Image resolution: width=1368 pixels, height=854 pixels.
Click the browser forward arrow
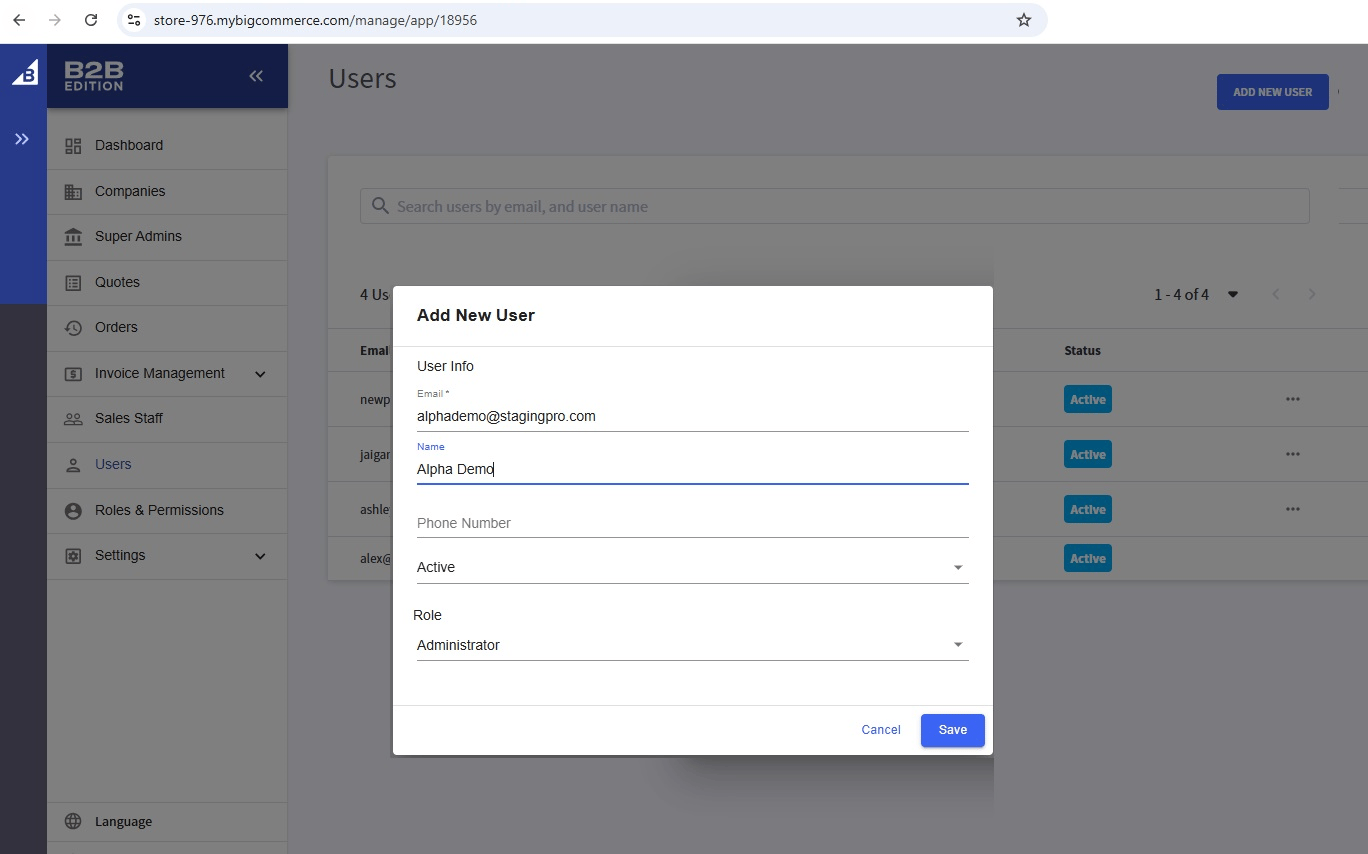point(55,20)
